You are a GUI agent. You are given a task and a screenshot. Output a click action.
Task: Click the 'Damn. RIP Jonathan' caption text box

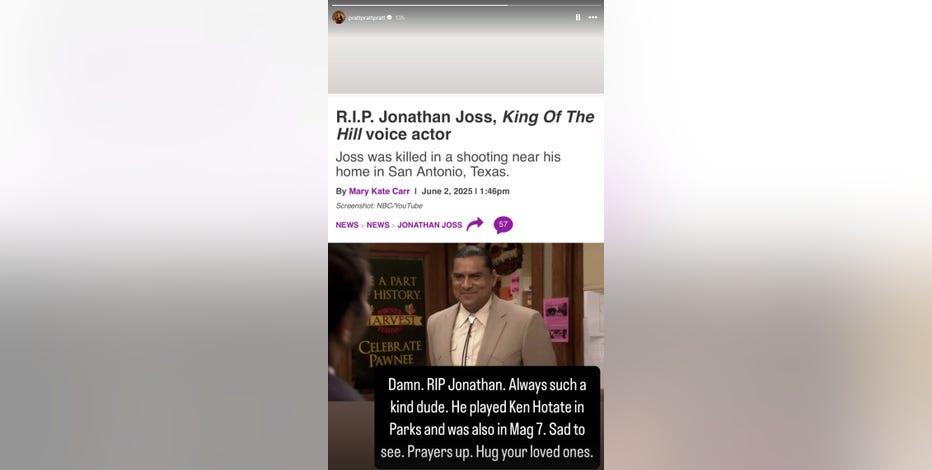[487, 418]
